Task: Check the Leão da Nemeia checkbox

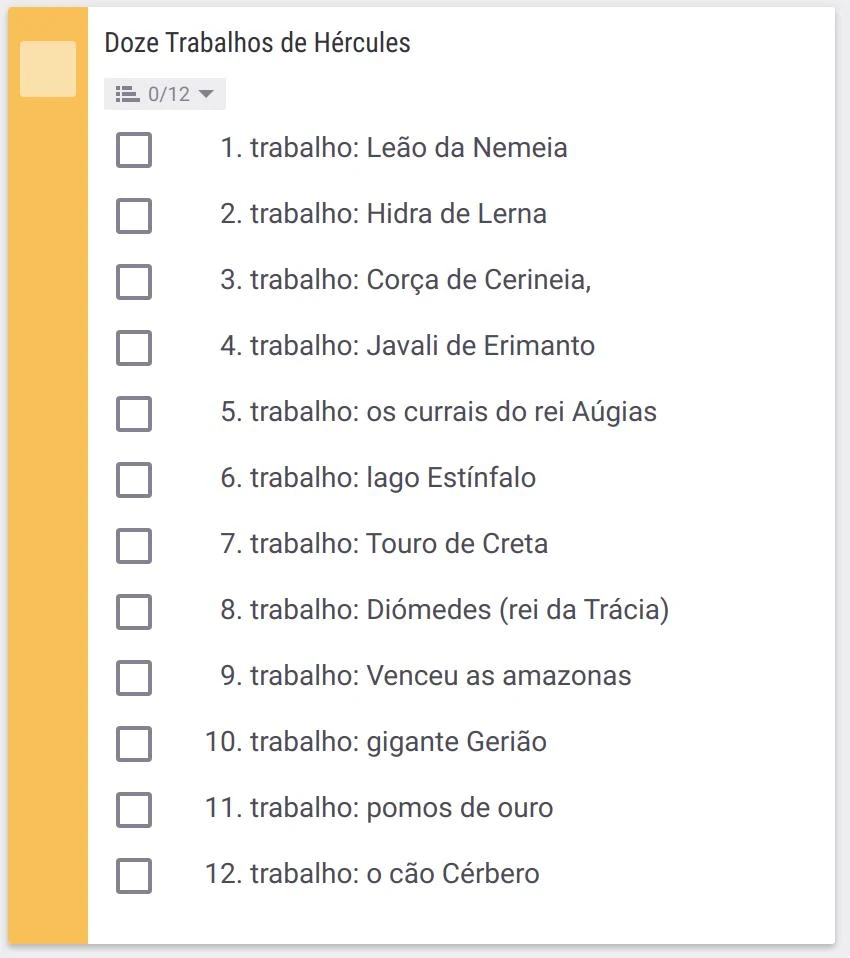Action: (134, 150)
